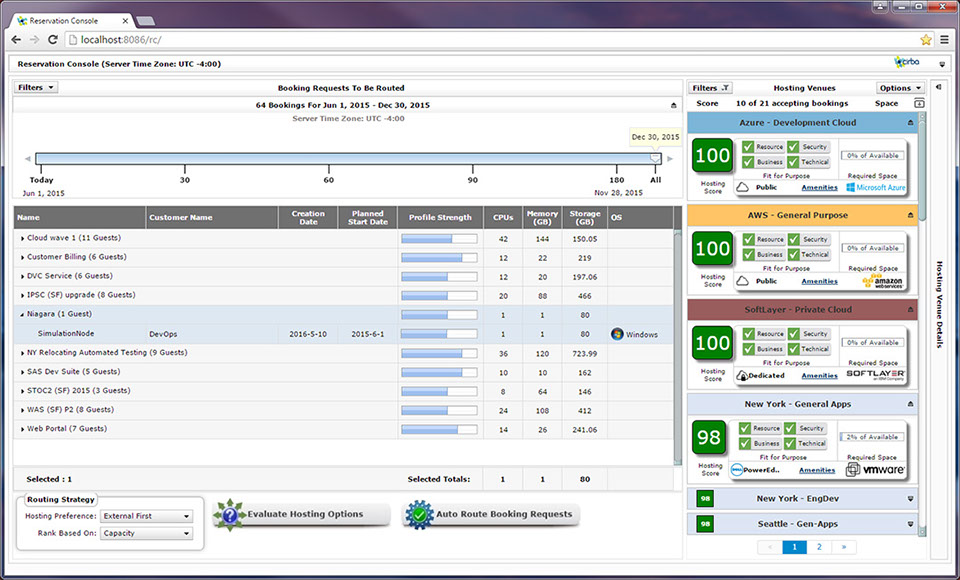Open the Hosting Venues Options menu
This screenshot has width=960, height=580.
pos(900,88)
